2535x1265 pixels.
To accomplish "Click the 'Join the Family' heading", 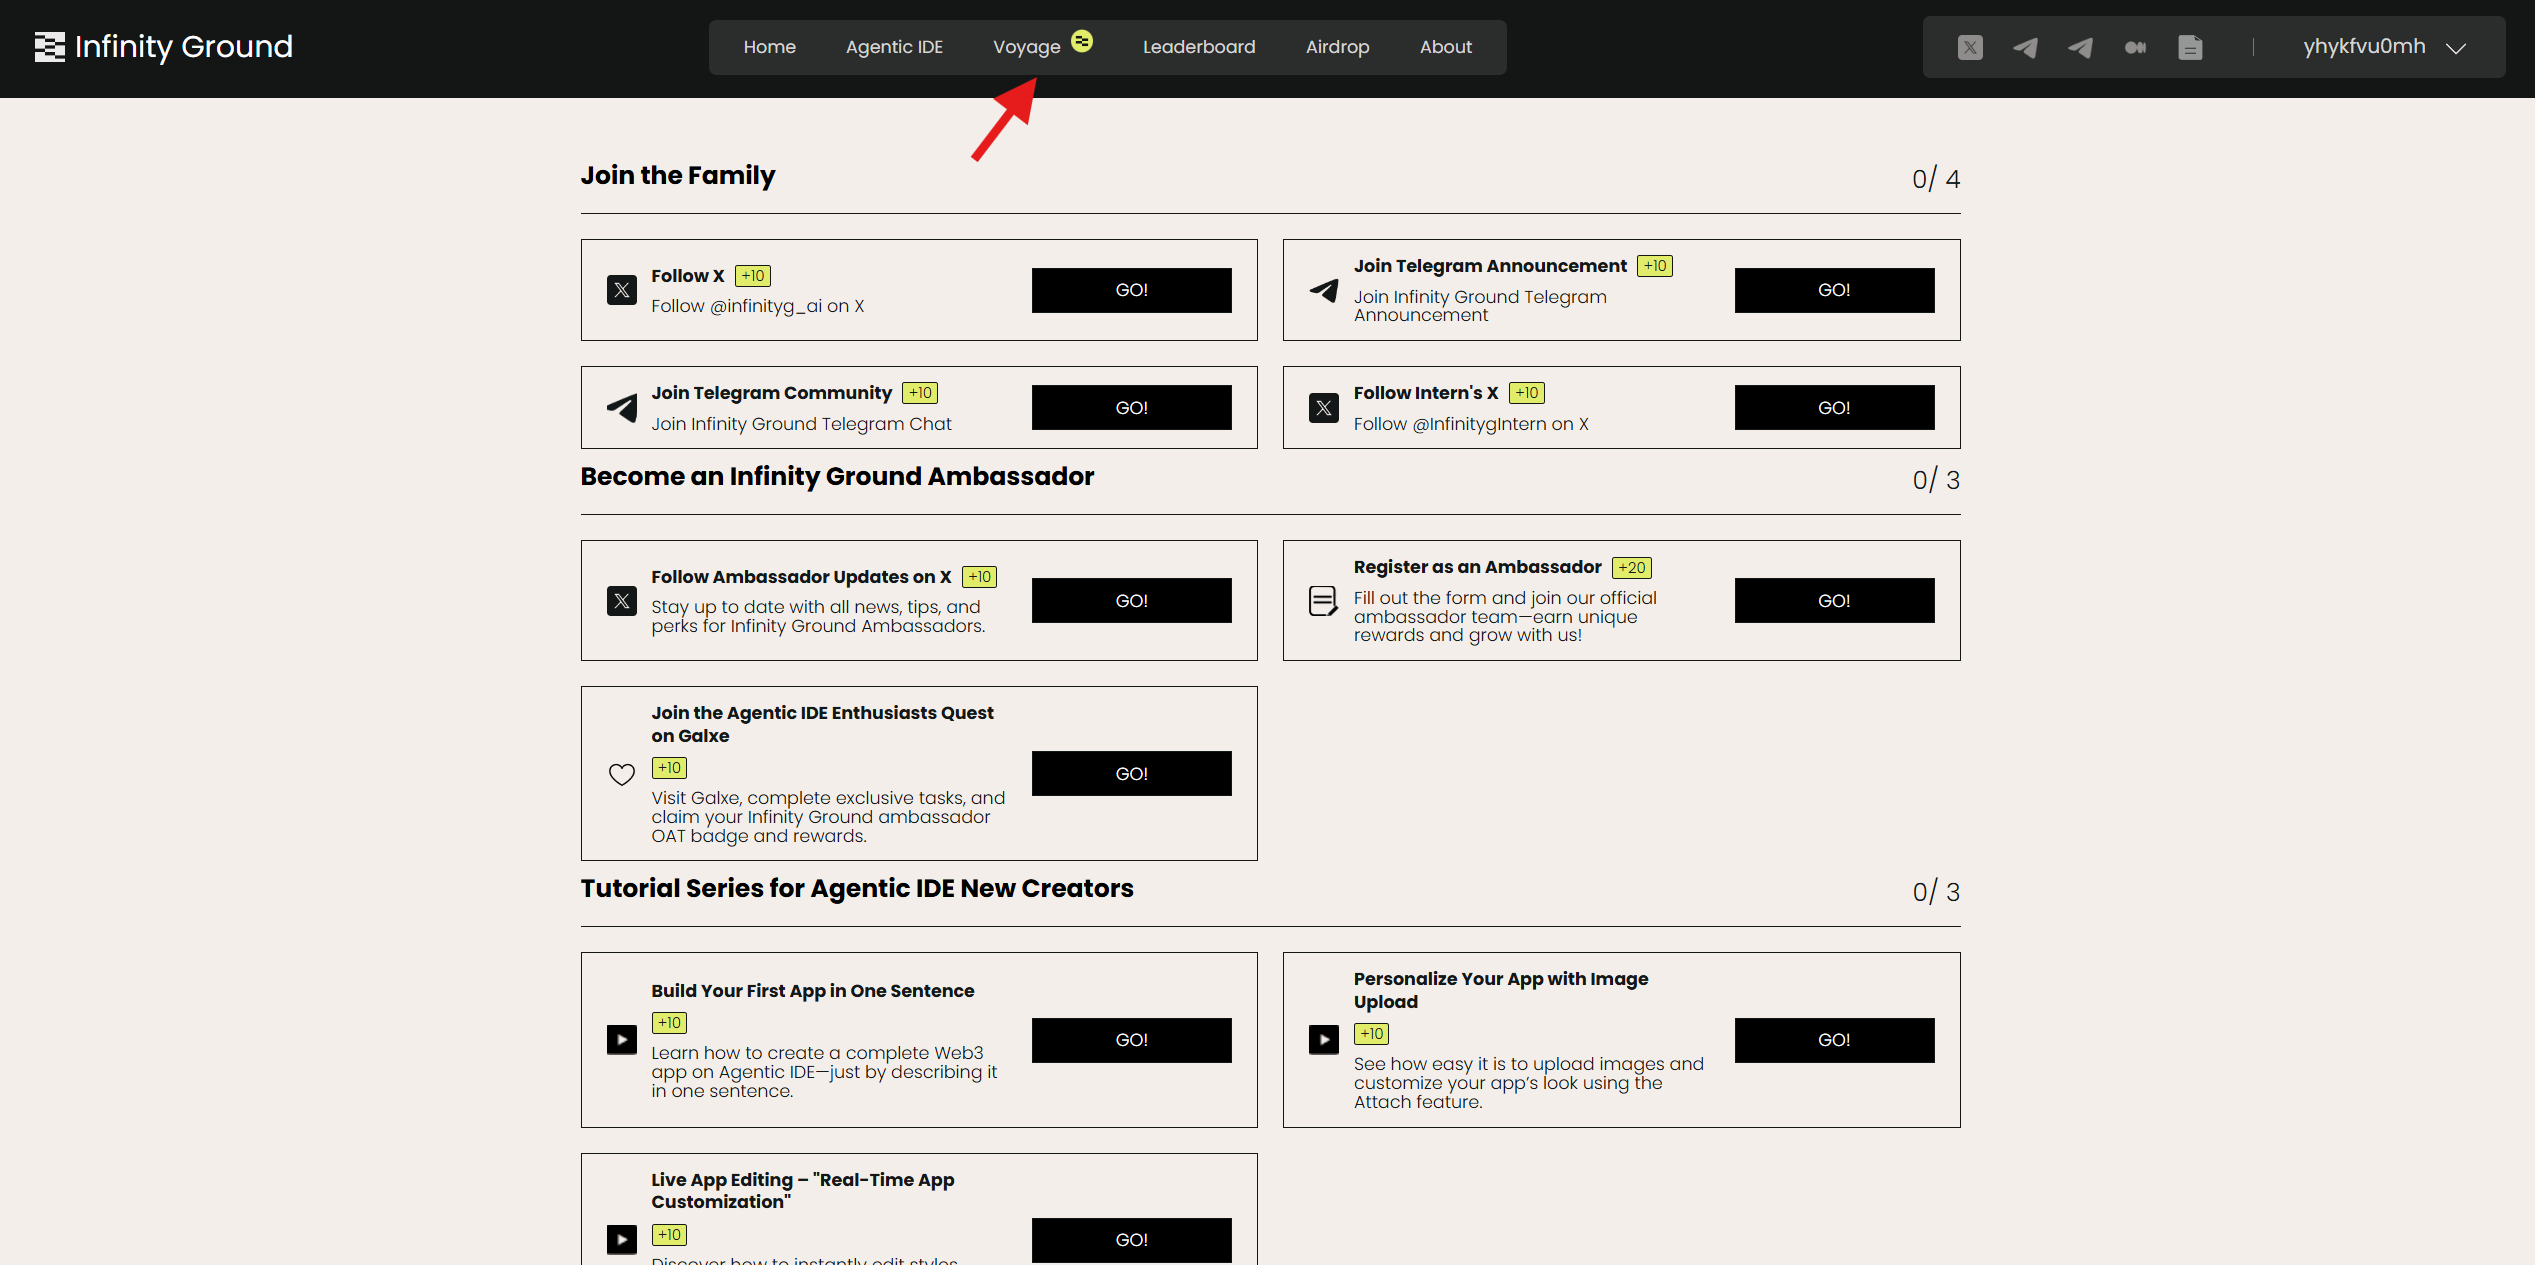I will 678,175.
